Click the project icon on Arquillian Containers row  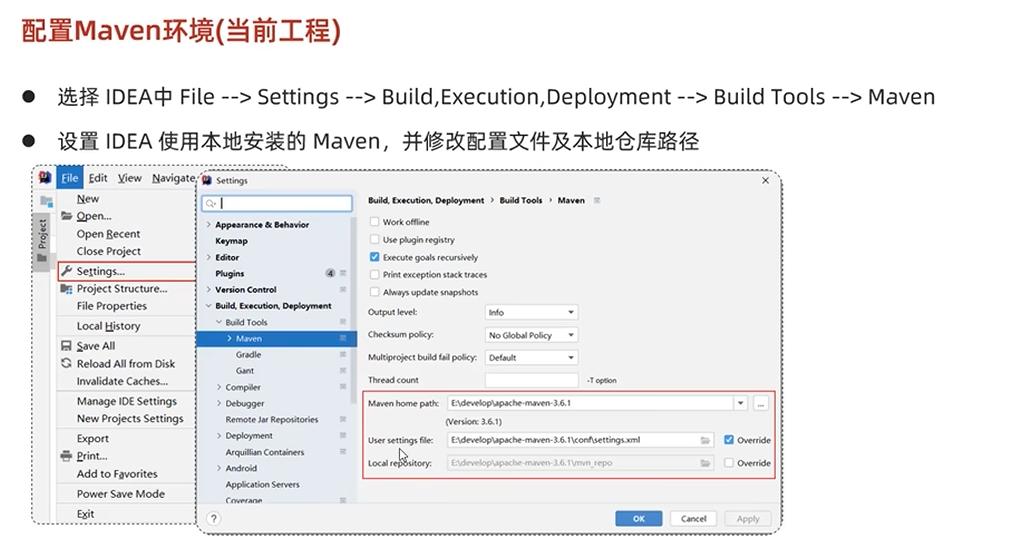(343, 452)
